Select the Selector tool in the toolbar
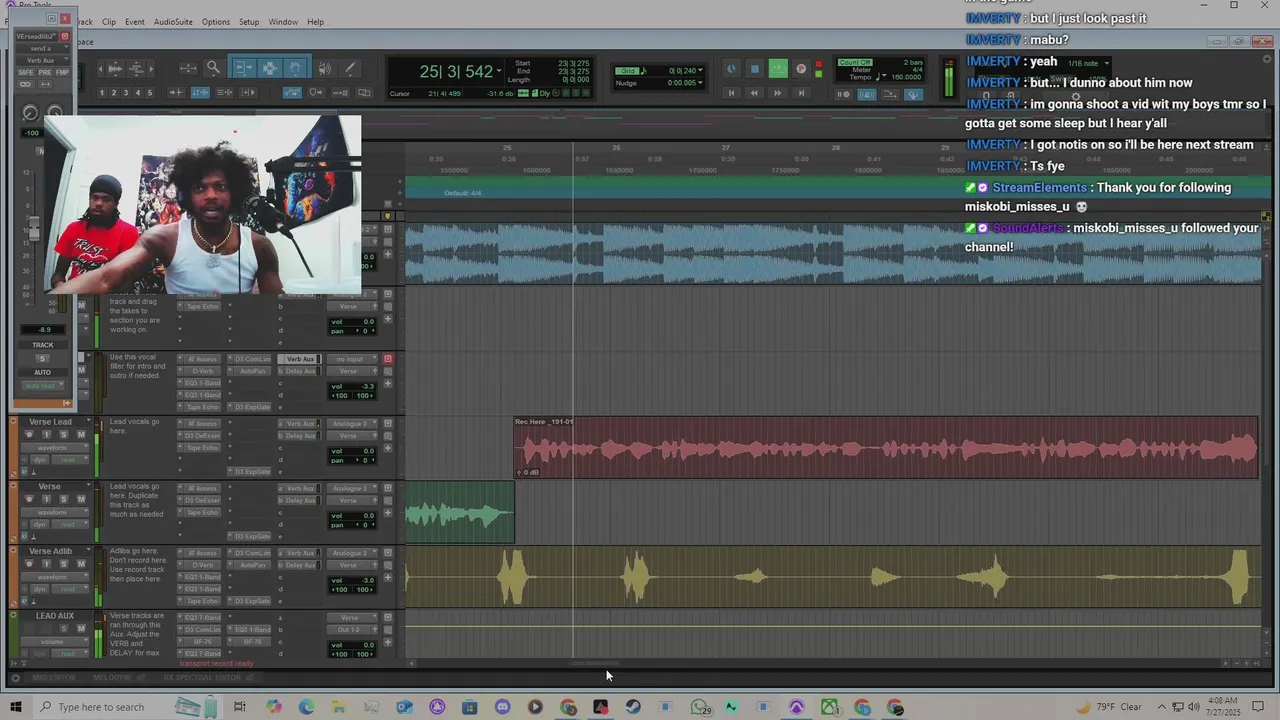 click(269, 68)
